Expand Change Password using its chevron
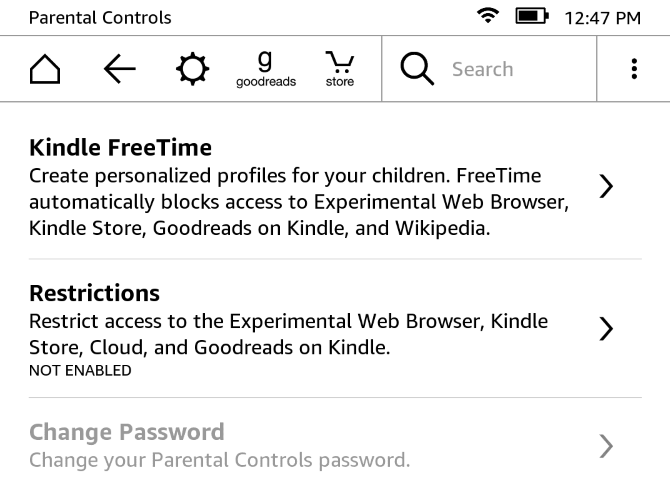670x495 pixels. (605, 446)
